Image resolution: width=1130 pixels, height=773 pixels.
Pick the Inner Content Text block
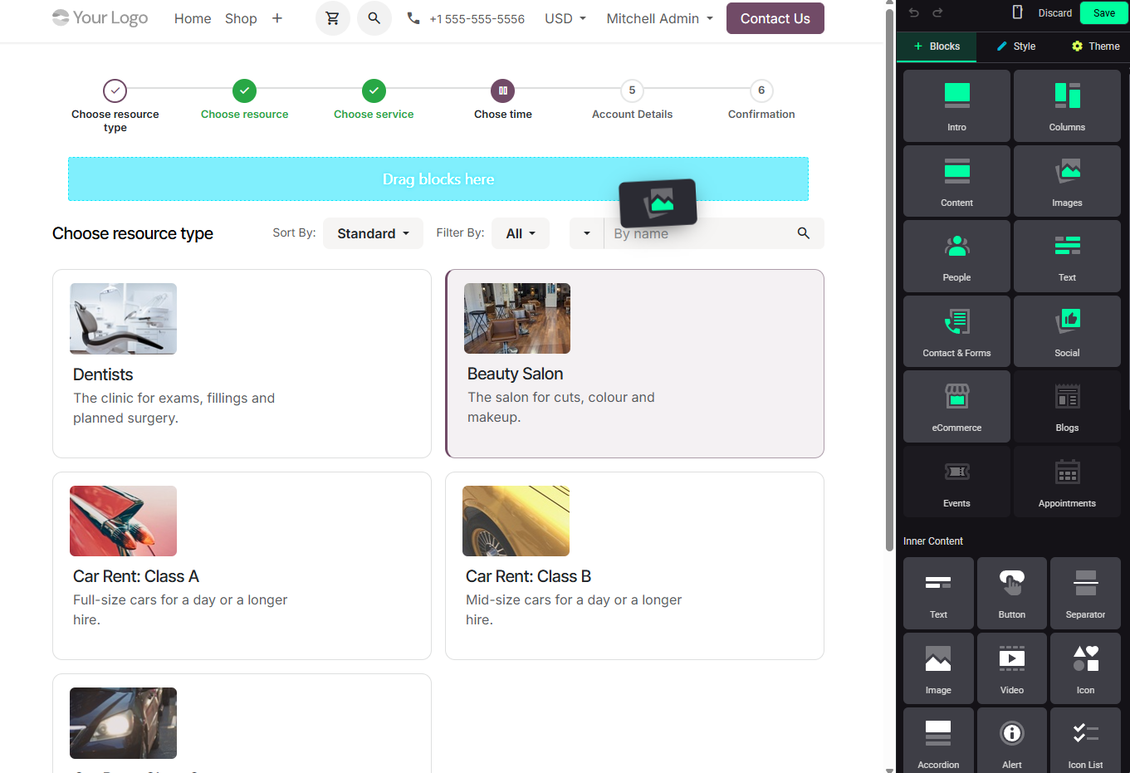coord(938,593)
